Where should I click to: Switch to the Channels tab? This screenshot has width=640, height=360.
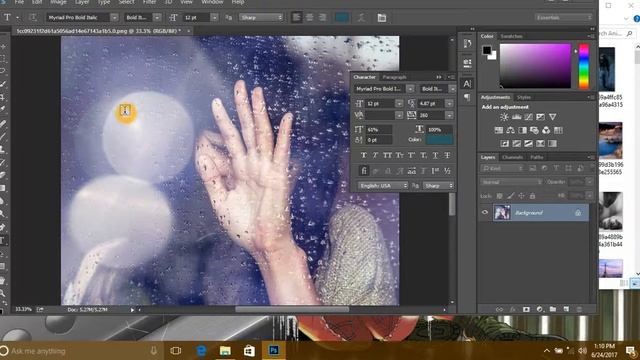click(513, 157)
